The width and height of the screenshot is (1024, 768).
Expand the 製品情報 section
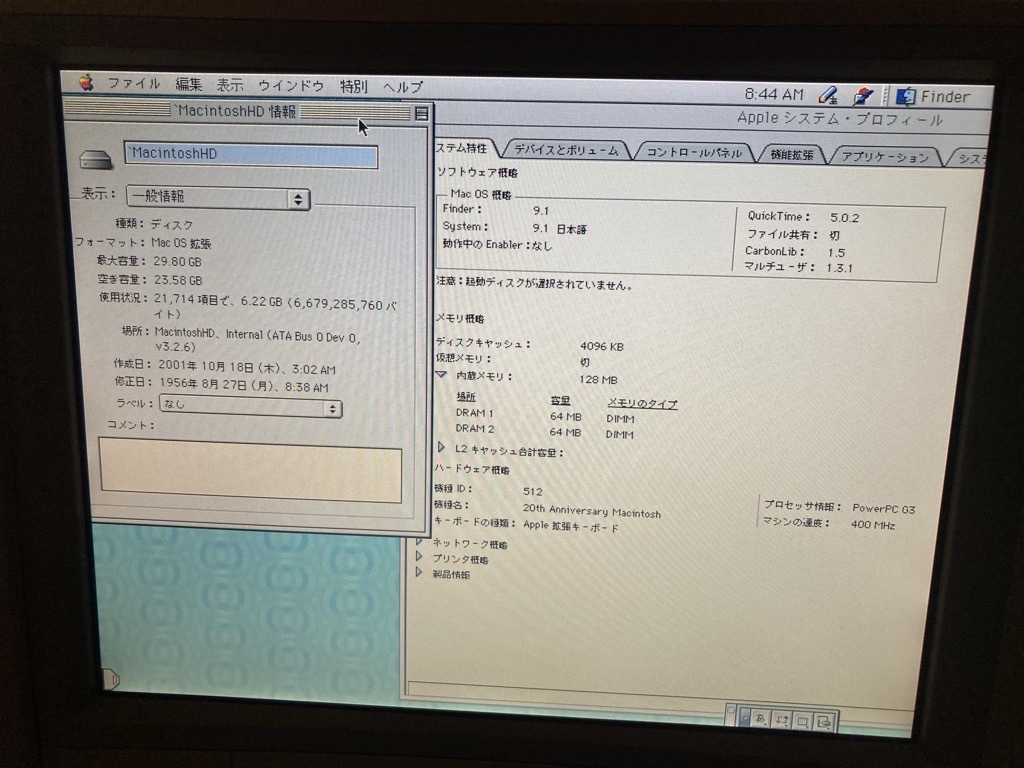(x=419, y=573)
